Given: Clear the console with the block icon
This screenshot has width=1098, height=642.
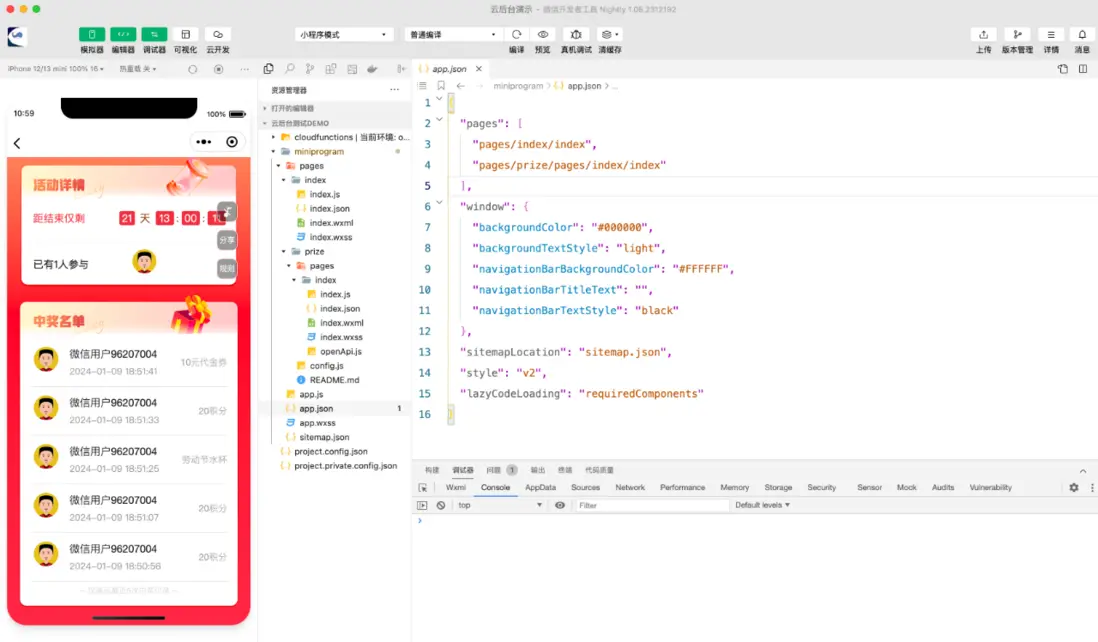Looking at the screenshot, I should tap(440, 505).
